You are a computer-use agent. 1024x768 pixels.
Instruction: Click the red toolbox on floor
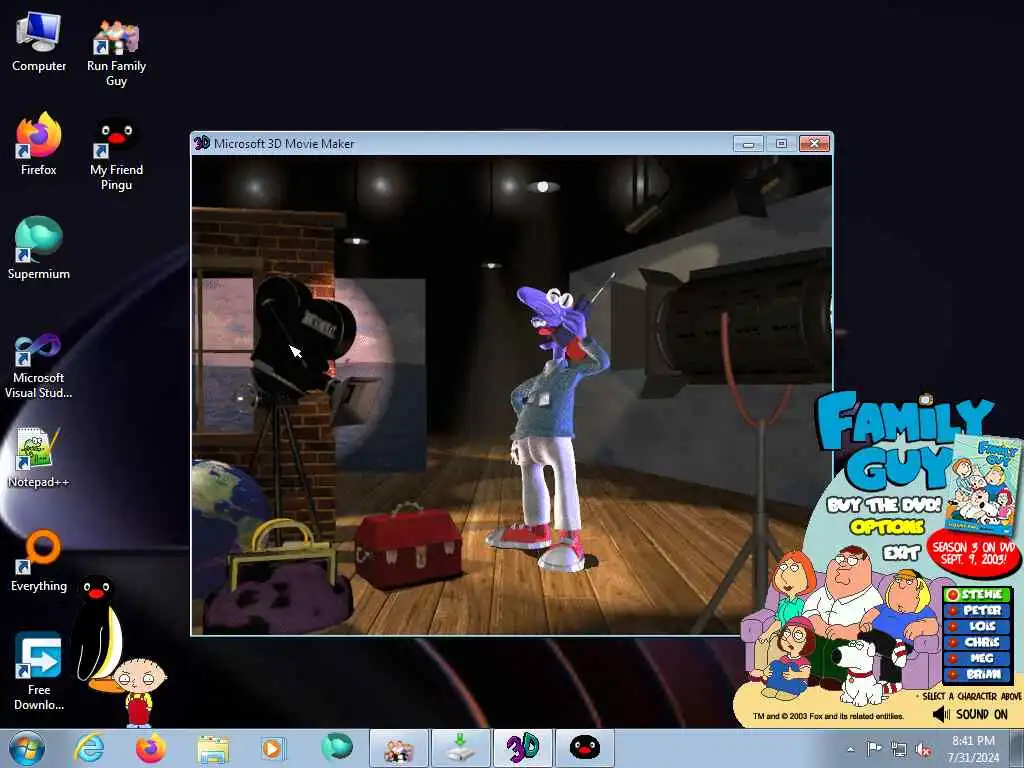[409, 545]
